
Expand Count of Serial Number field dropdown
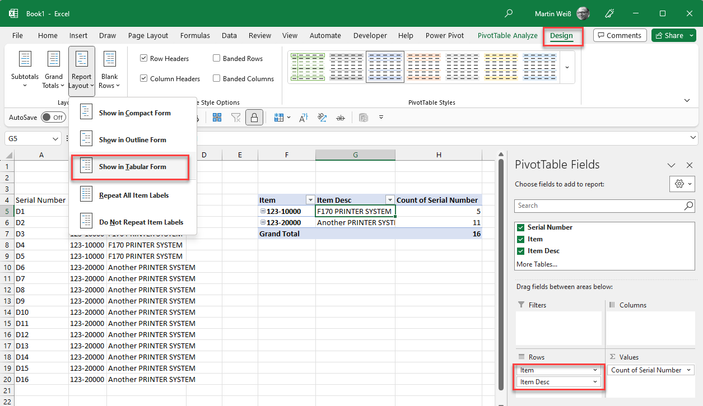tap(689, 370)
